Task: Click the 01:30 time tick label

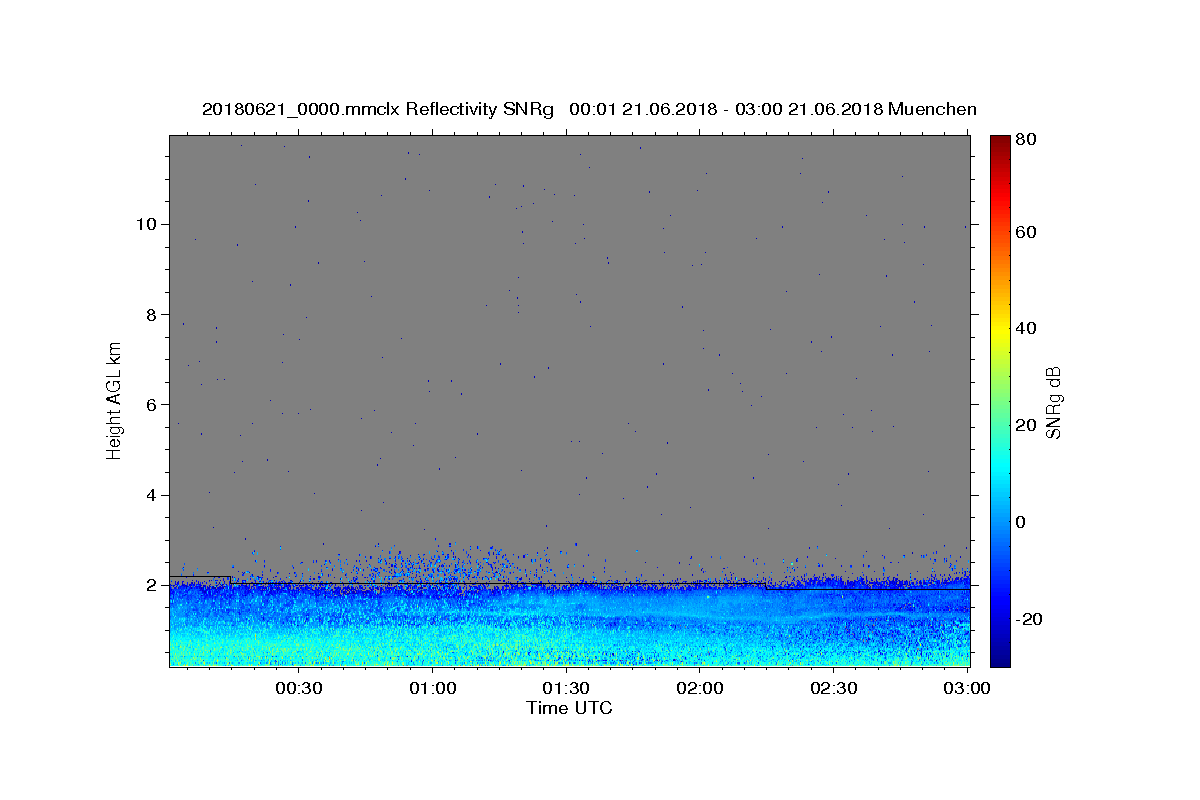Action: click(x=567, y=688)
